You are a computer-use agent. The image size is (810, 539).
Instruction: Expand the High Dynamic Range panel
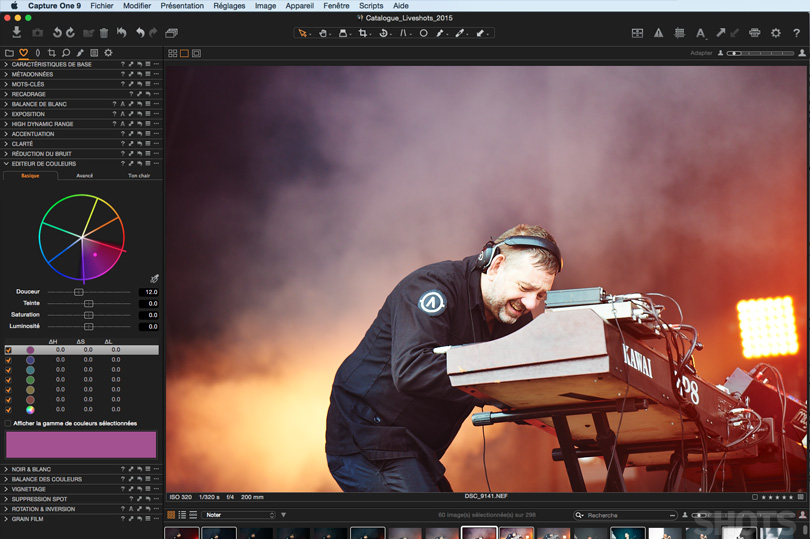point(6,124)
